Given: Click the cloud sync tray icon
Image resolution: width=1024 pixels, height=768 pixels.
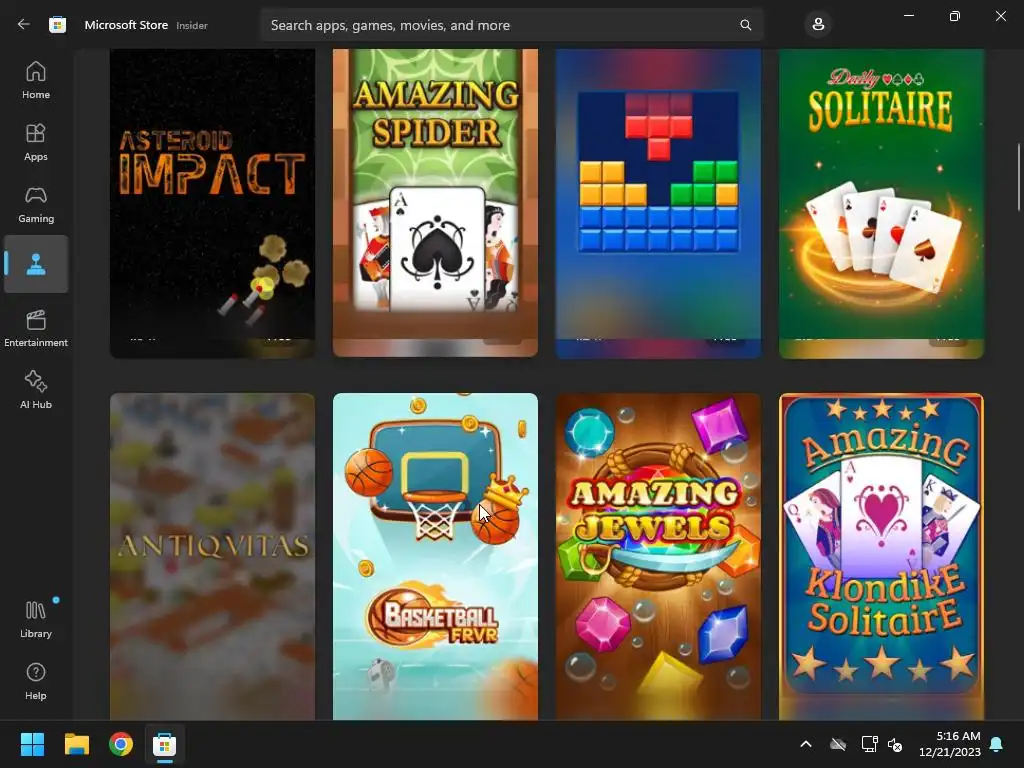Looking at the screenshot, I should coord(838,744).
